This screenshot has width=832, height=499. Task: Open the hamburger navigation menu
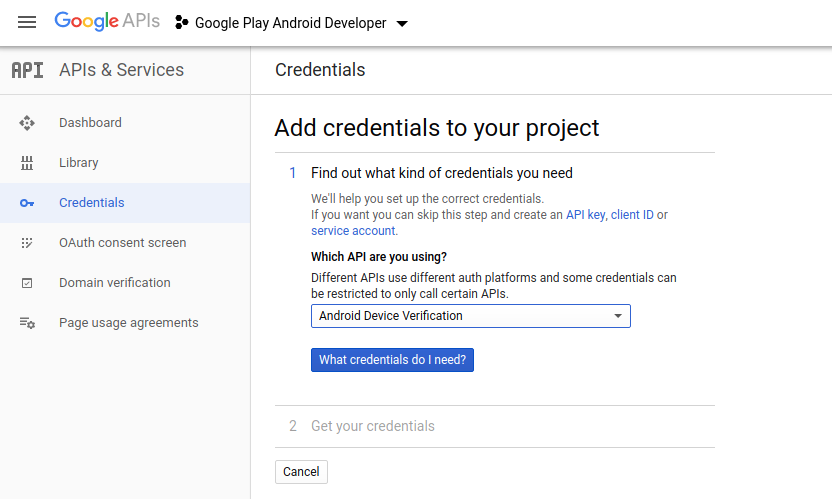coord(27,22)
